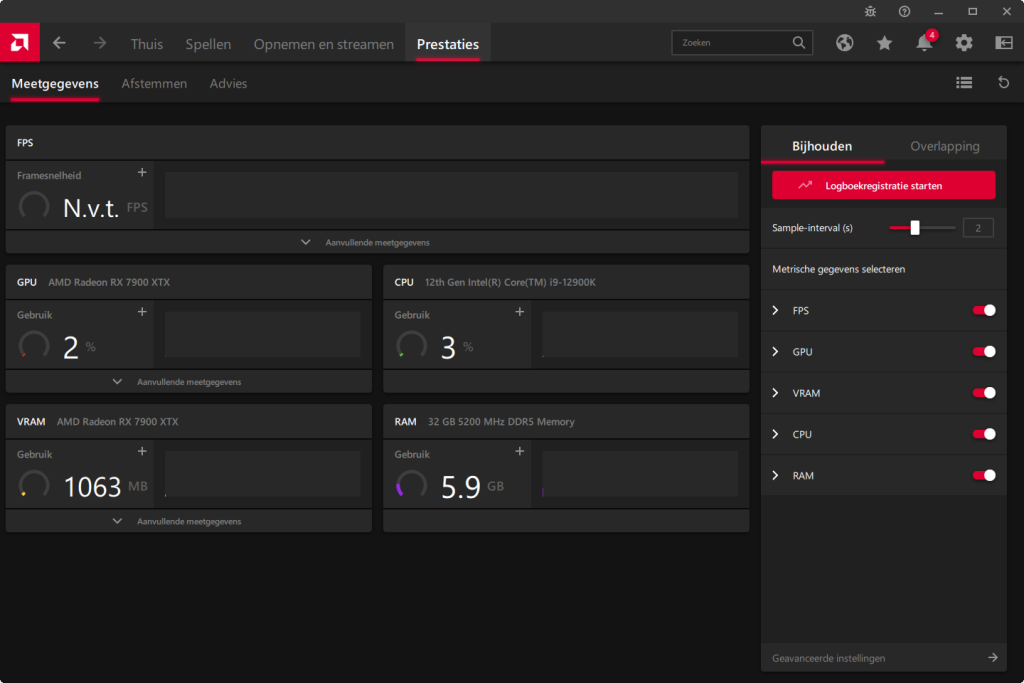
Task: Click the 32 GB 5200 MHz DDR5 Memory label
Action: coord(501,422)
